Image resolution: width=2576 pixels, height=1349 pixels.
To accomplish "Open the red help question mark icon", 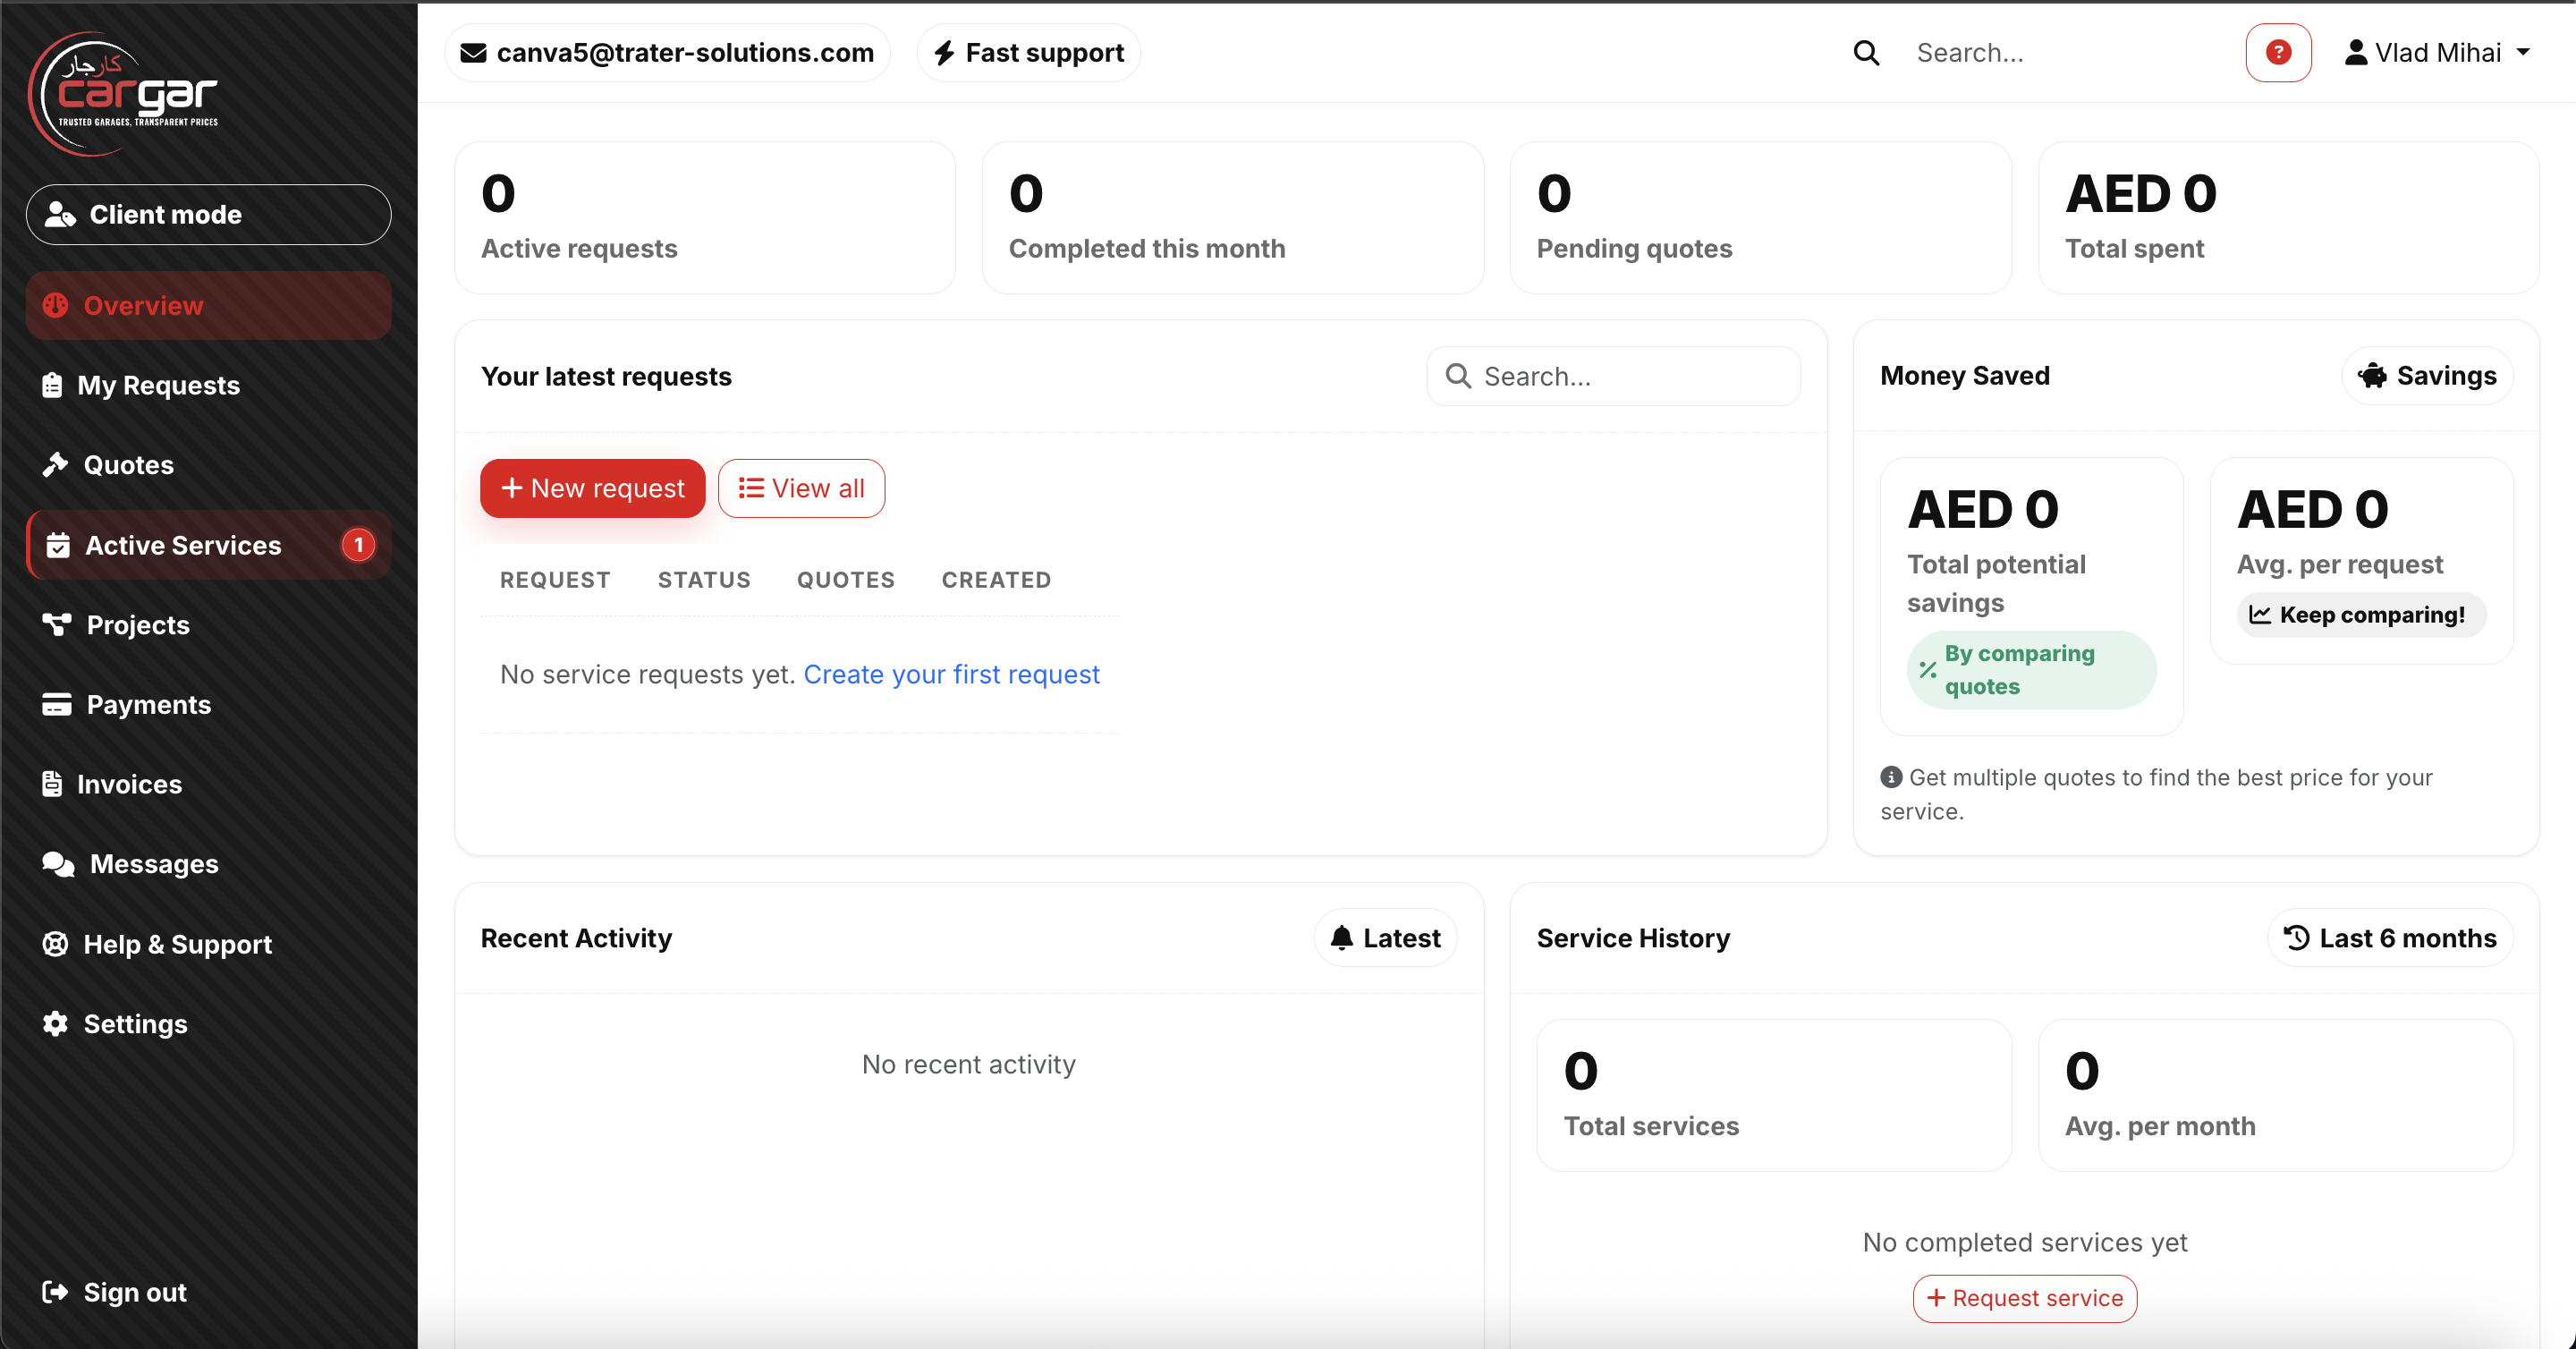I will pyautogui.click(x=2277, y=52).
